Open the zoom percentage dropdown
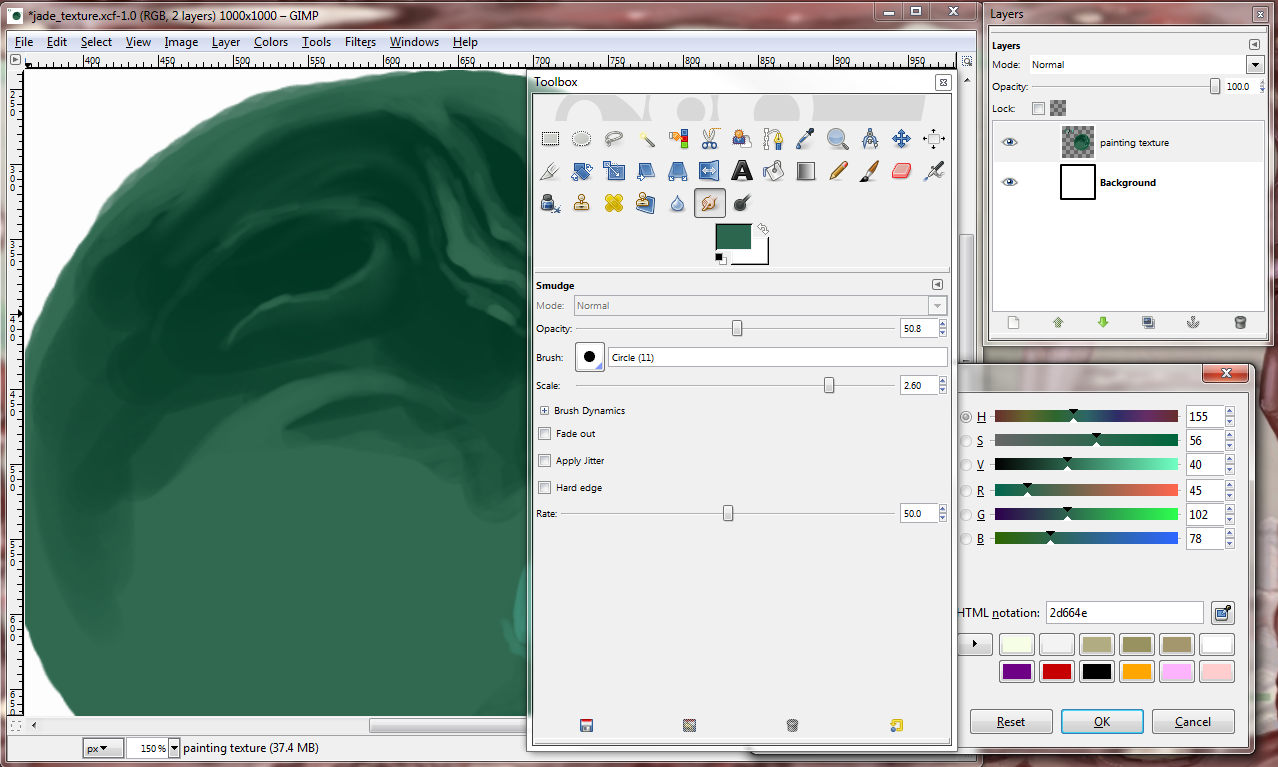Screen dimensions: 1278x767 coord(175,748)
